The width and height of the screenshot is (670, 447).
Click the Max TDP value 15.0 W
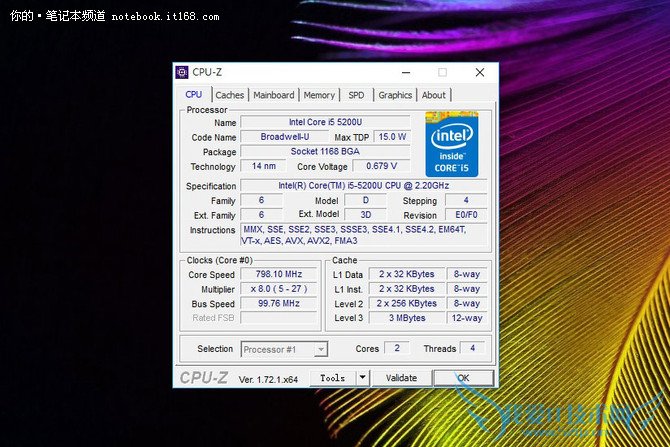392,137
